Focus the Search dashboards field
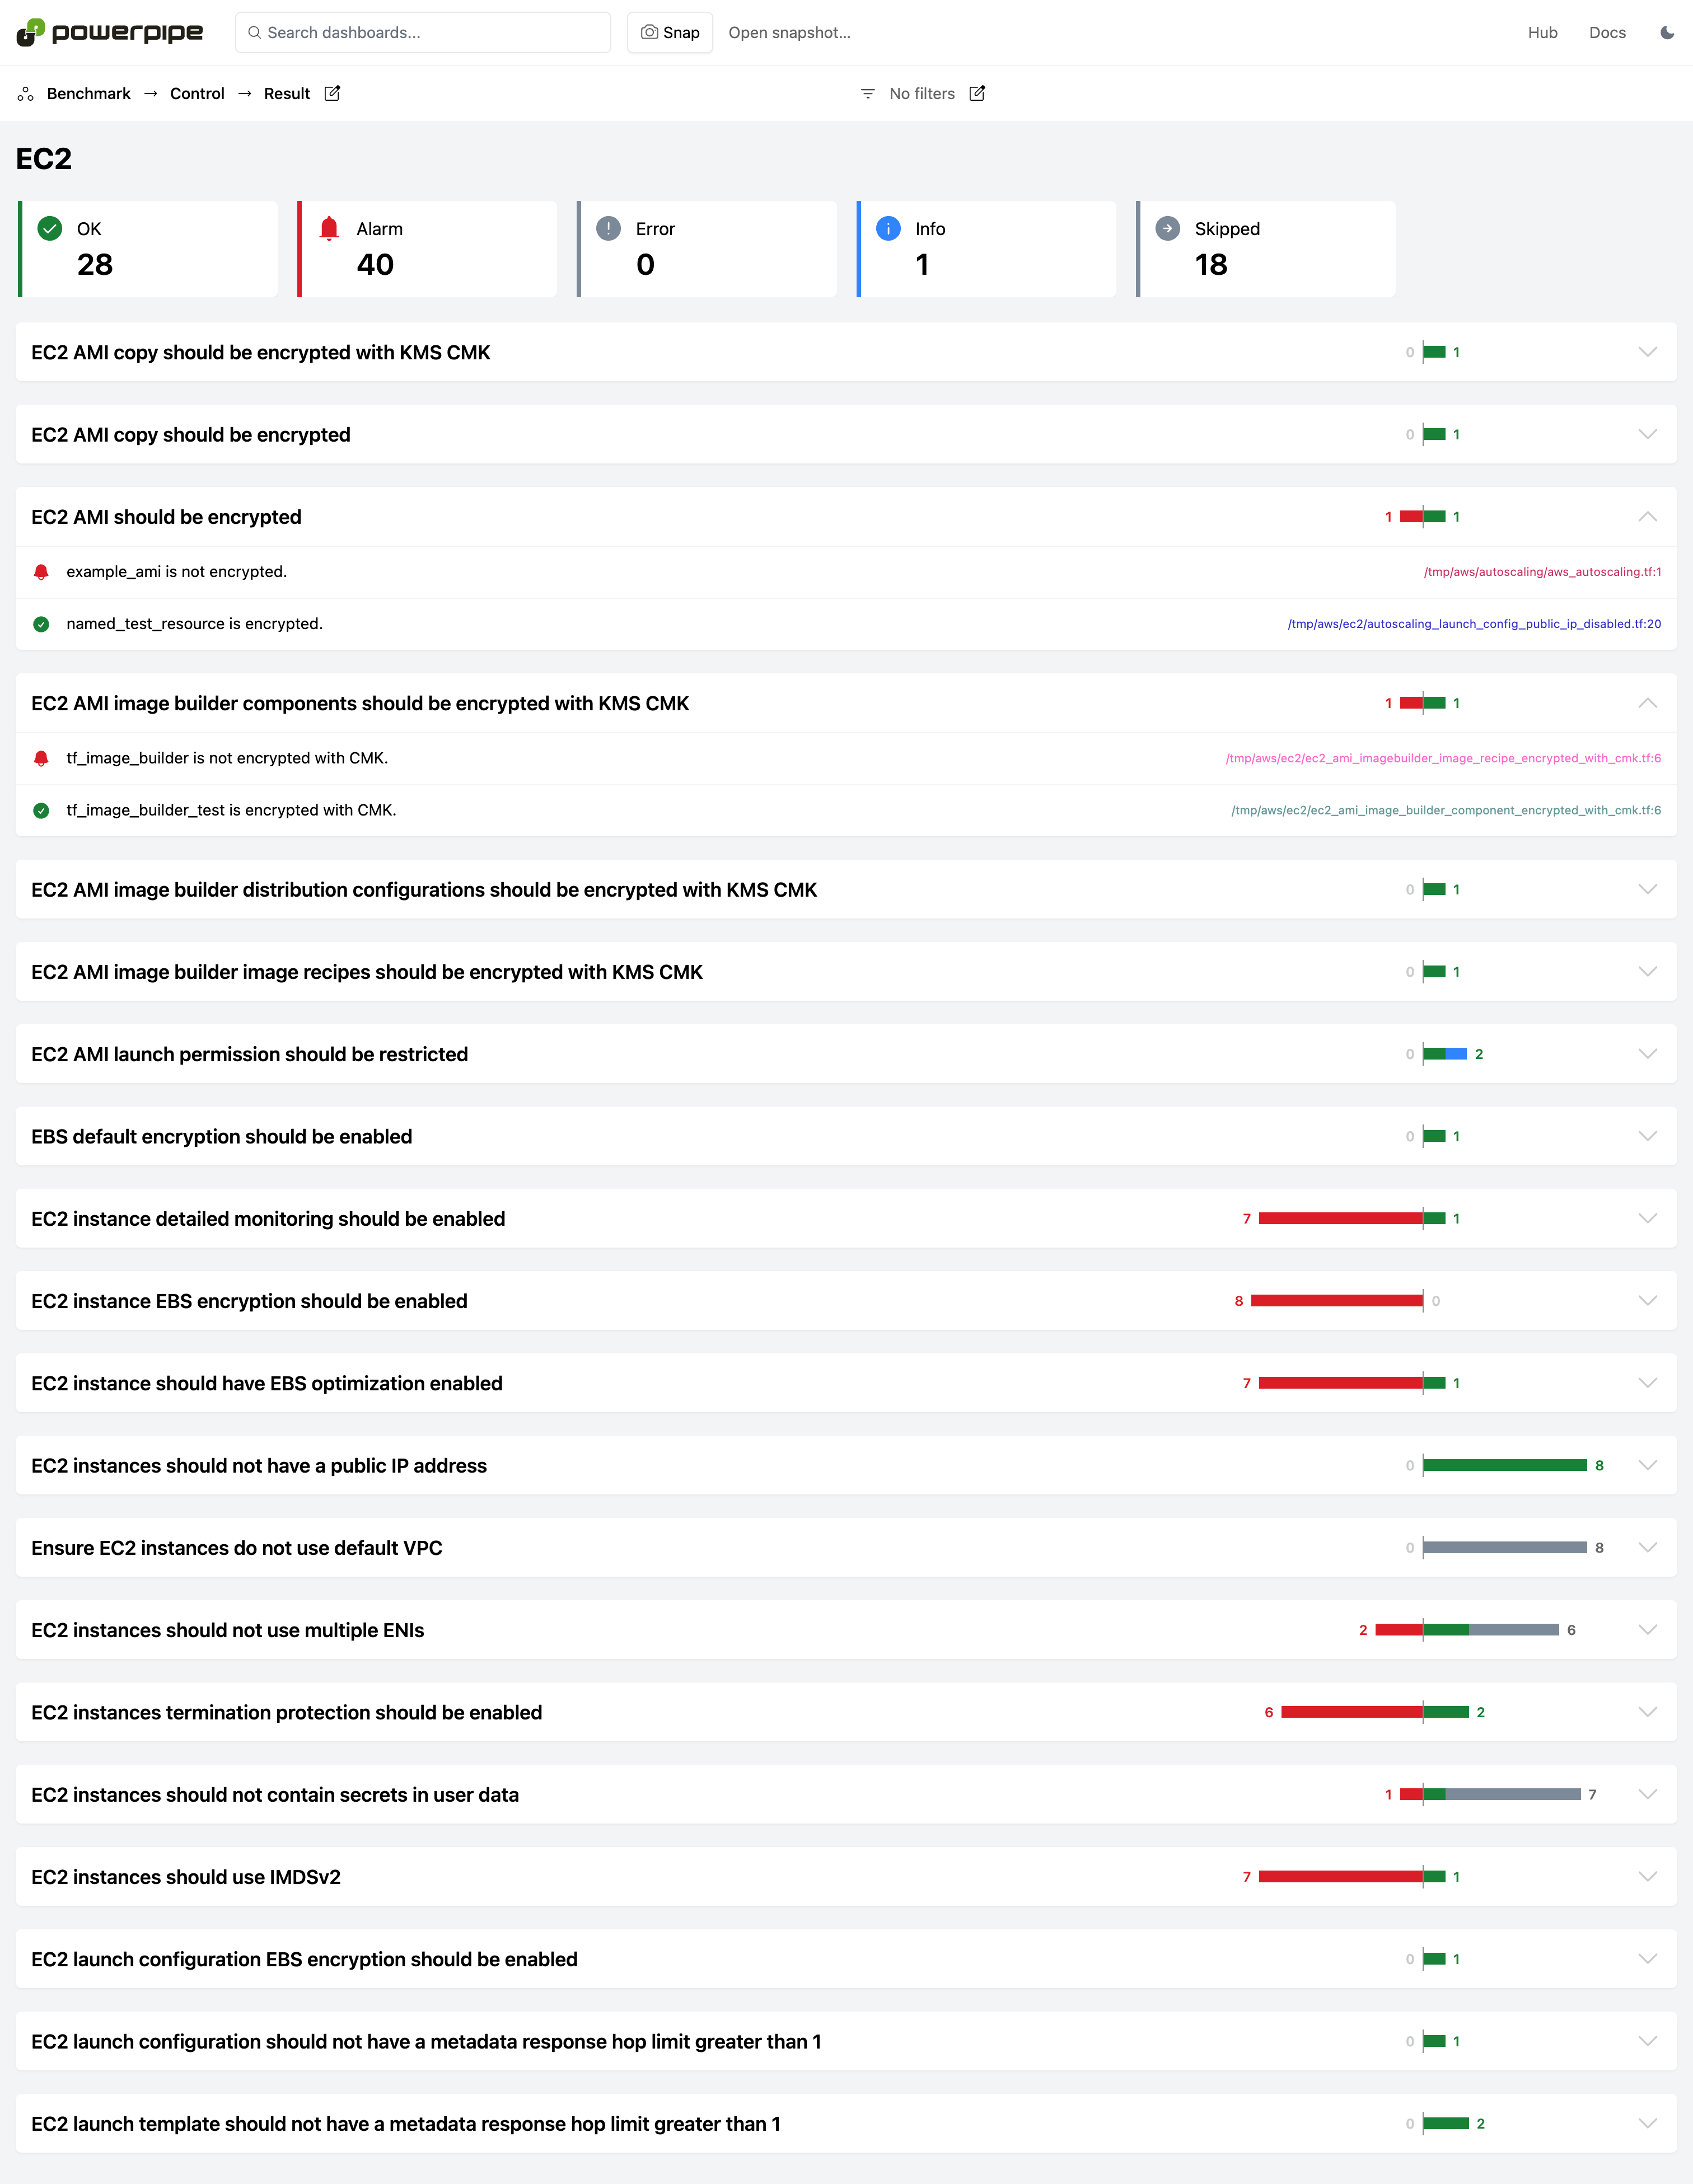The image size is (1693, 2184). 423,32
